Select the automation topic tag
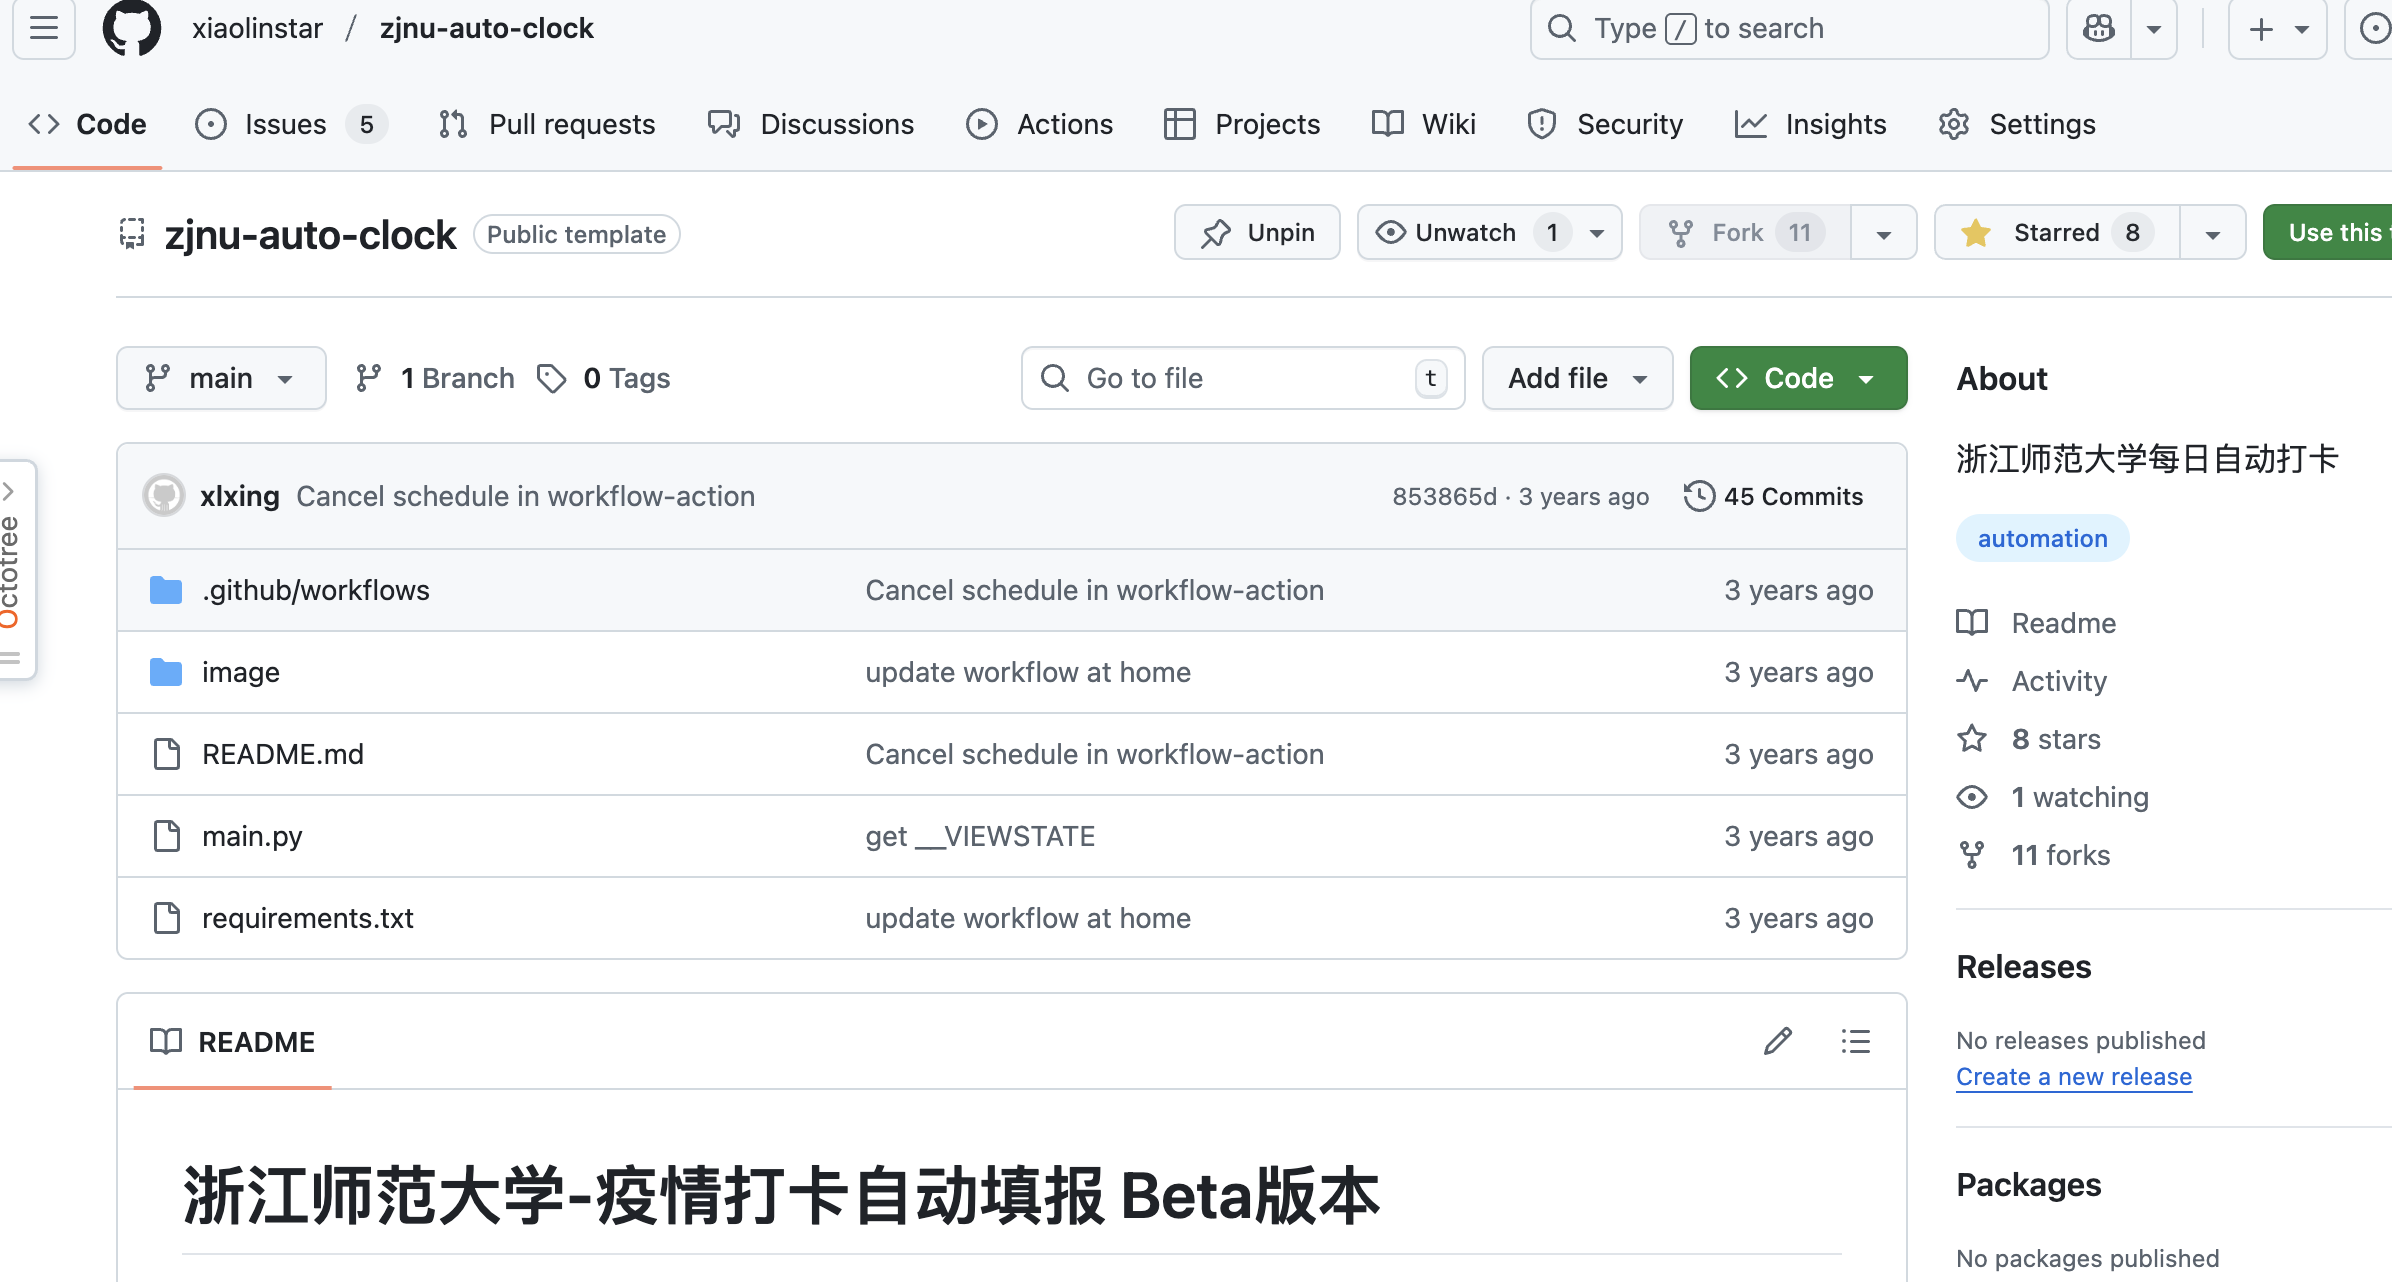The image size is (2392, 1282). pos(2042,538)
